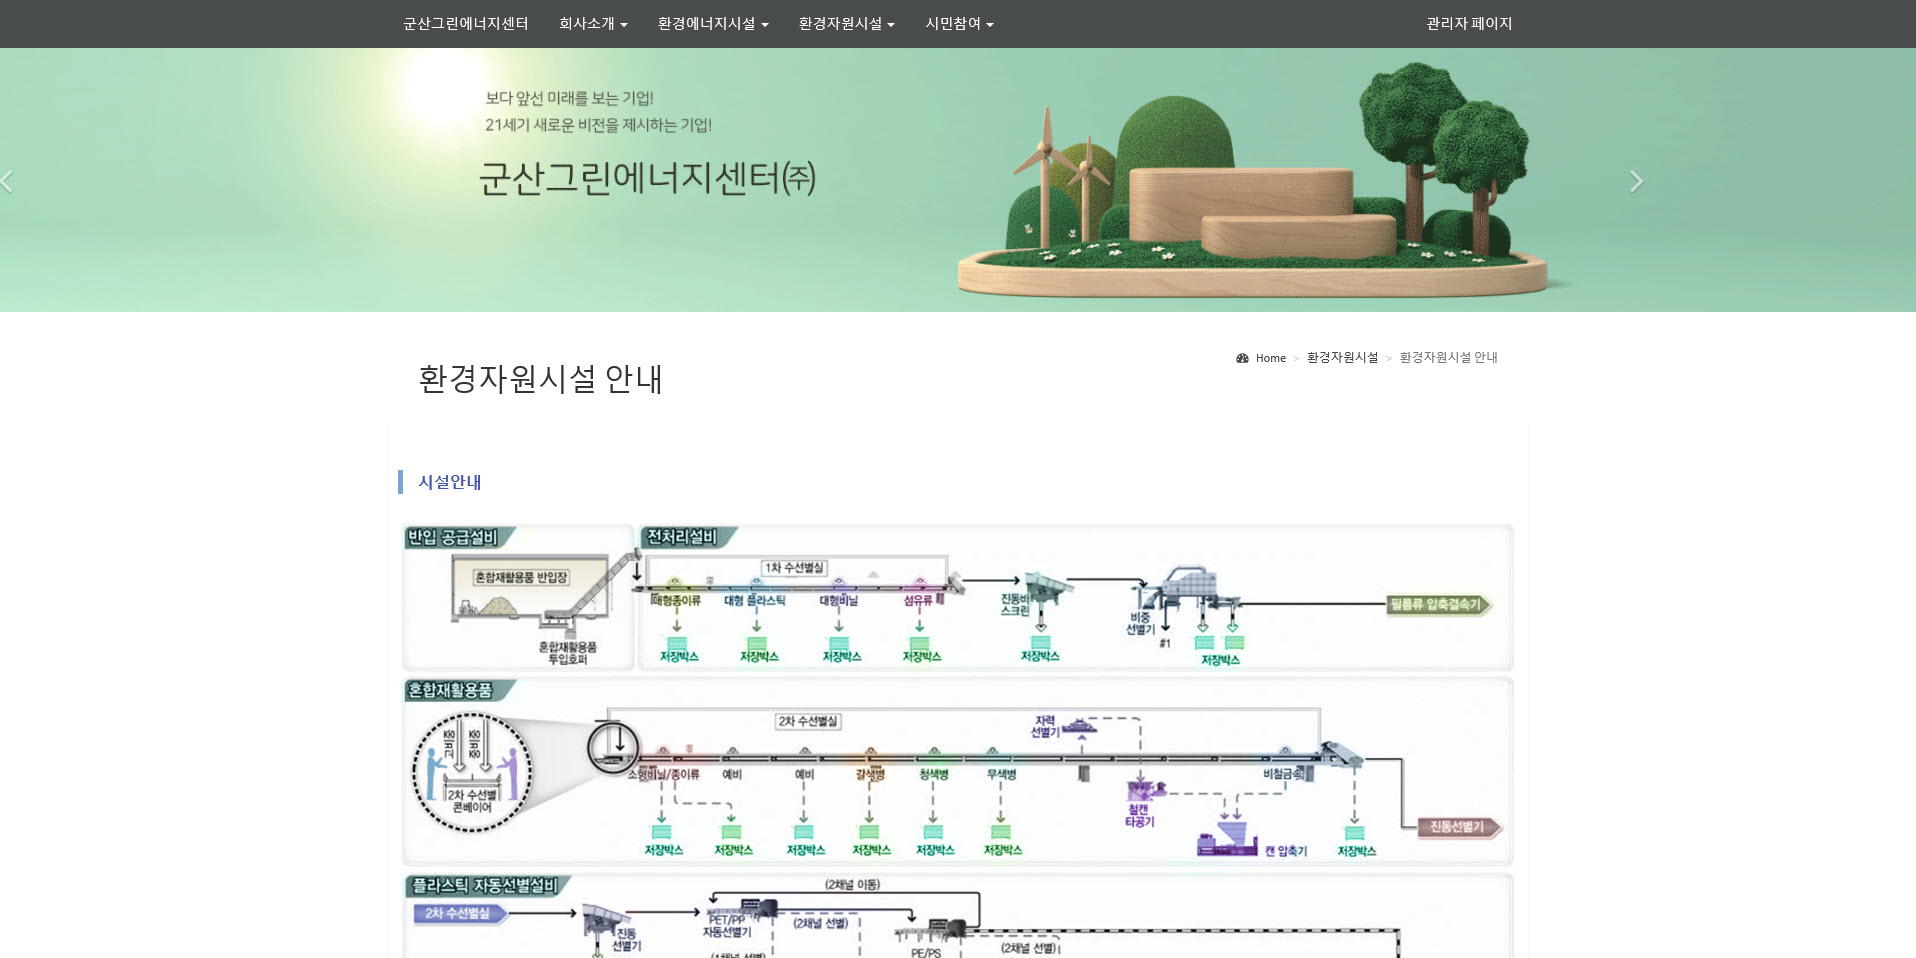
Task: Open the 군산그린에너지센터 home link in navbar
Action: [x=465, y=23]
